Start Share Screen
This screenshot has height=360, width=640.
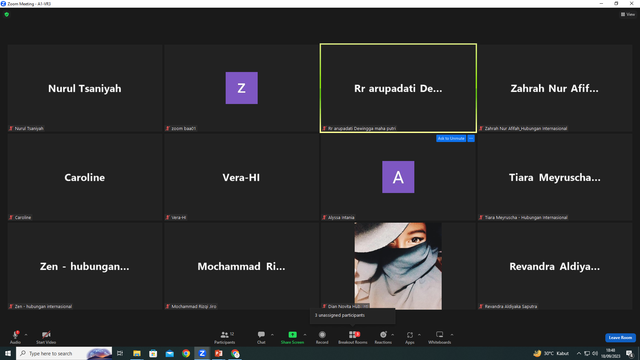pyautogui.click(x=292, y=337)
